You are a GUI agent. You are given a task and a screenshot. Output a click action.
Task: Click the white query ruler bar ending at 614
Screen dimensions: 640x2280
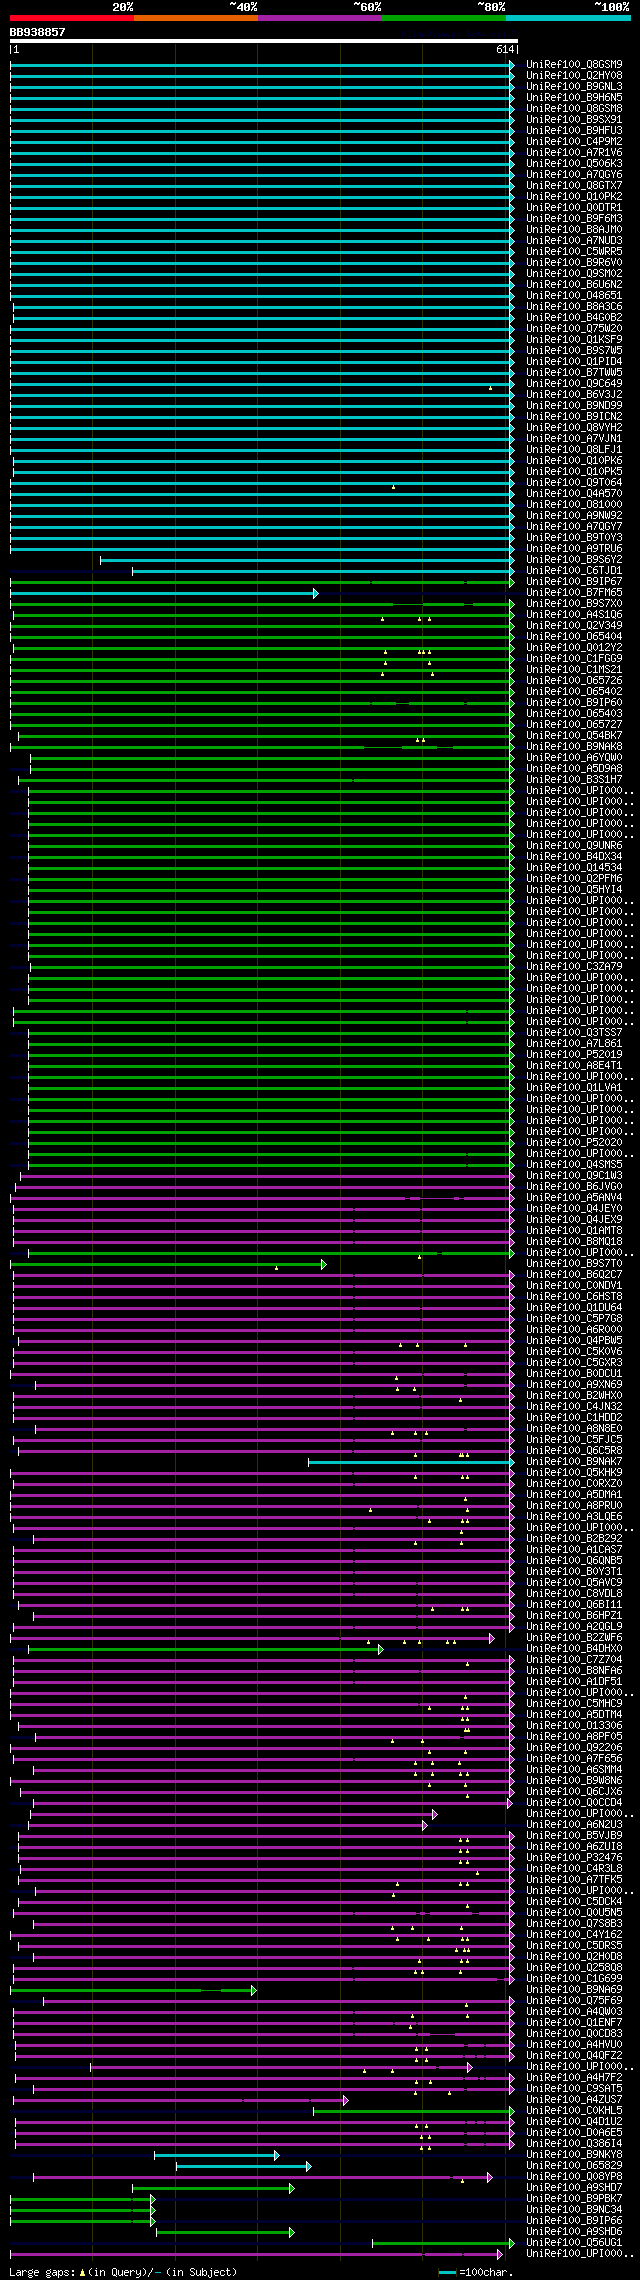tap(263, 42)
